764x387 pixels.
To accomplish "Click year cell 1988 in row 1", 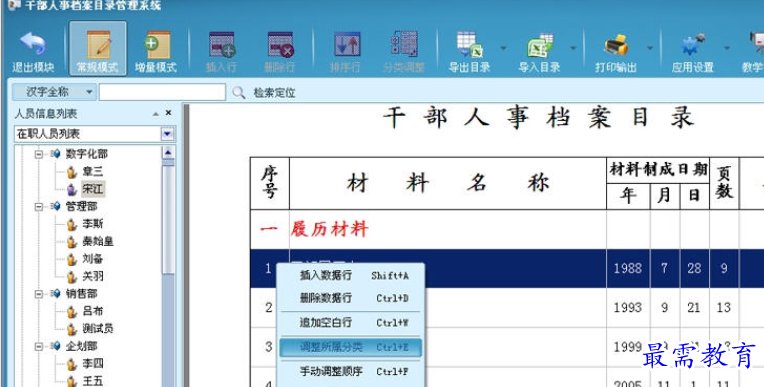I will coord(628,269).
